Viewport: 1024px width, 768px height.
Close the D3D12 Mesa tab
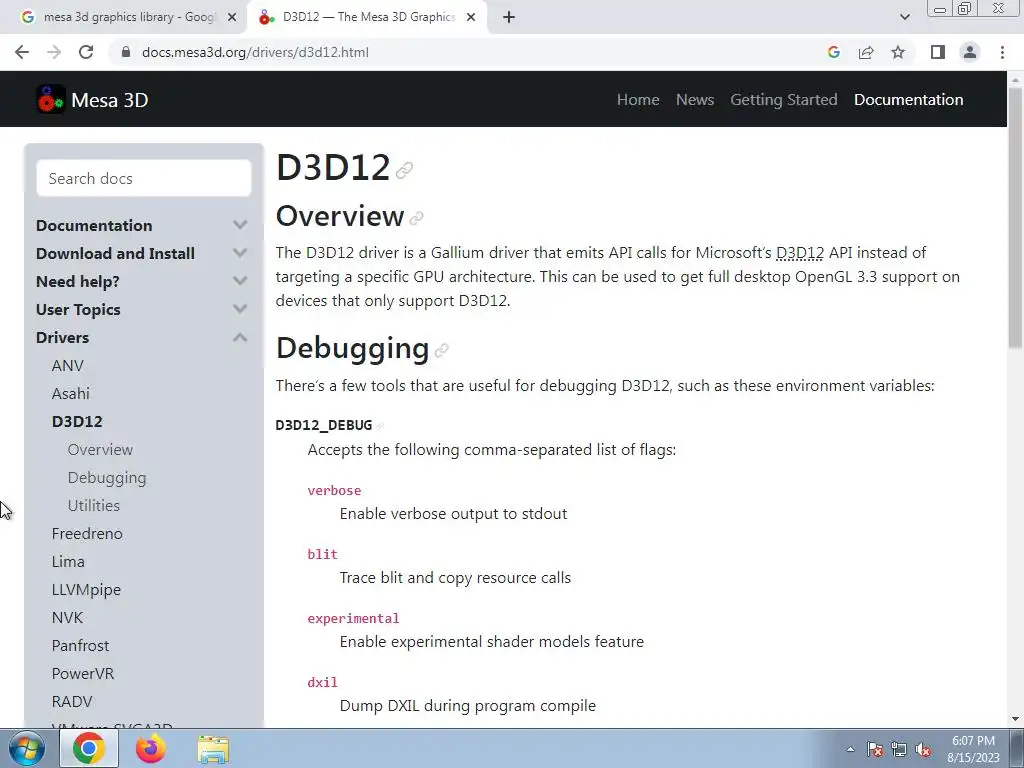[471, 17]
